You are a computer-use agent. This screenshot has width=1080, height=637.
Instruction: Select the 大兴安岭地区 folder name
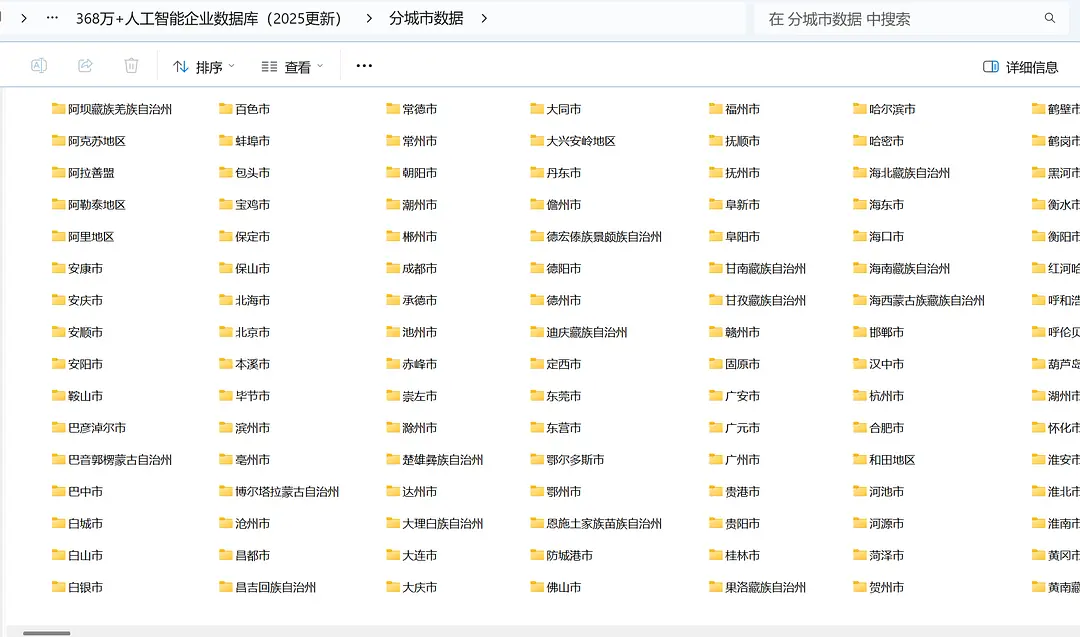[x=581, y=141]
